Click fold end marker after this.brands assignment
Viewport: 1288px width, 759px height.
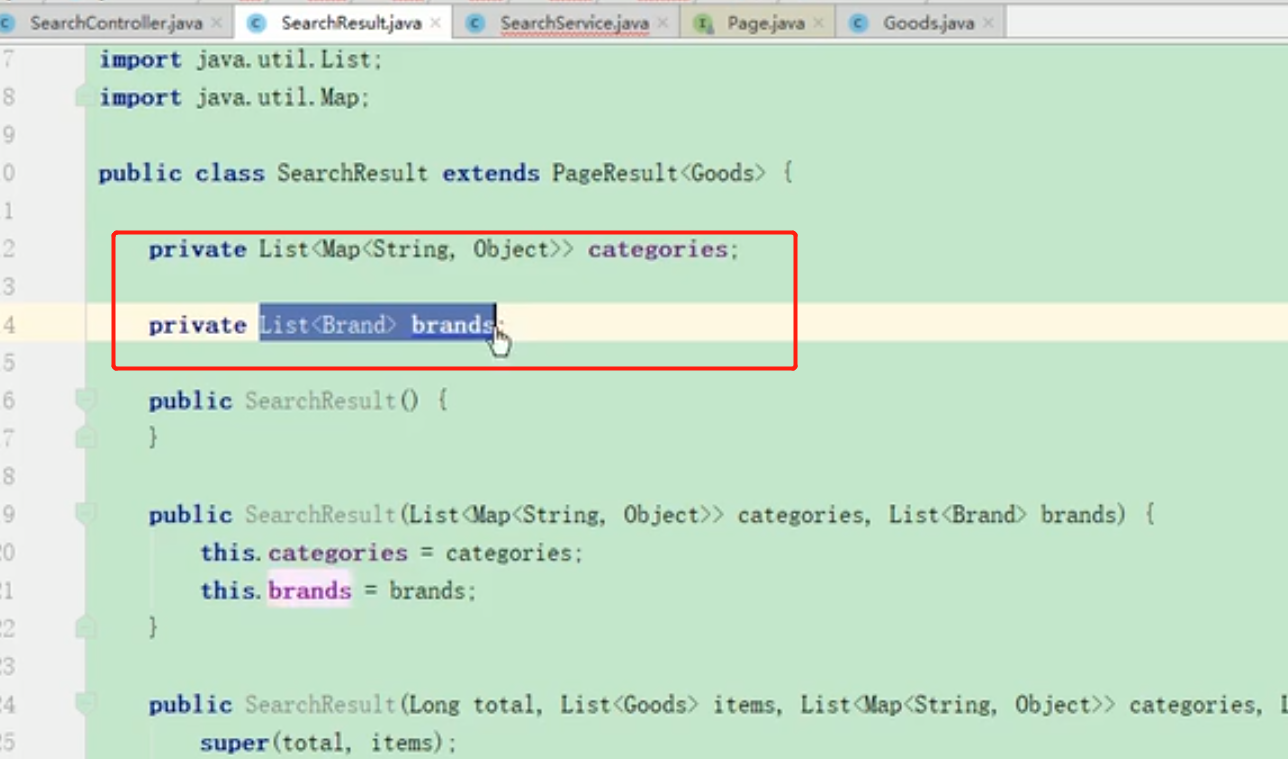click(x=86, y=627)
